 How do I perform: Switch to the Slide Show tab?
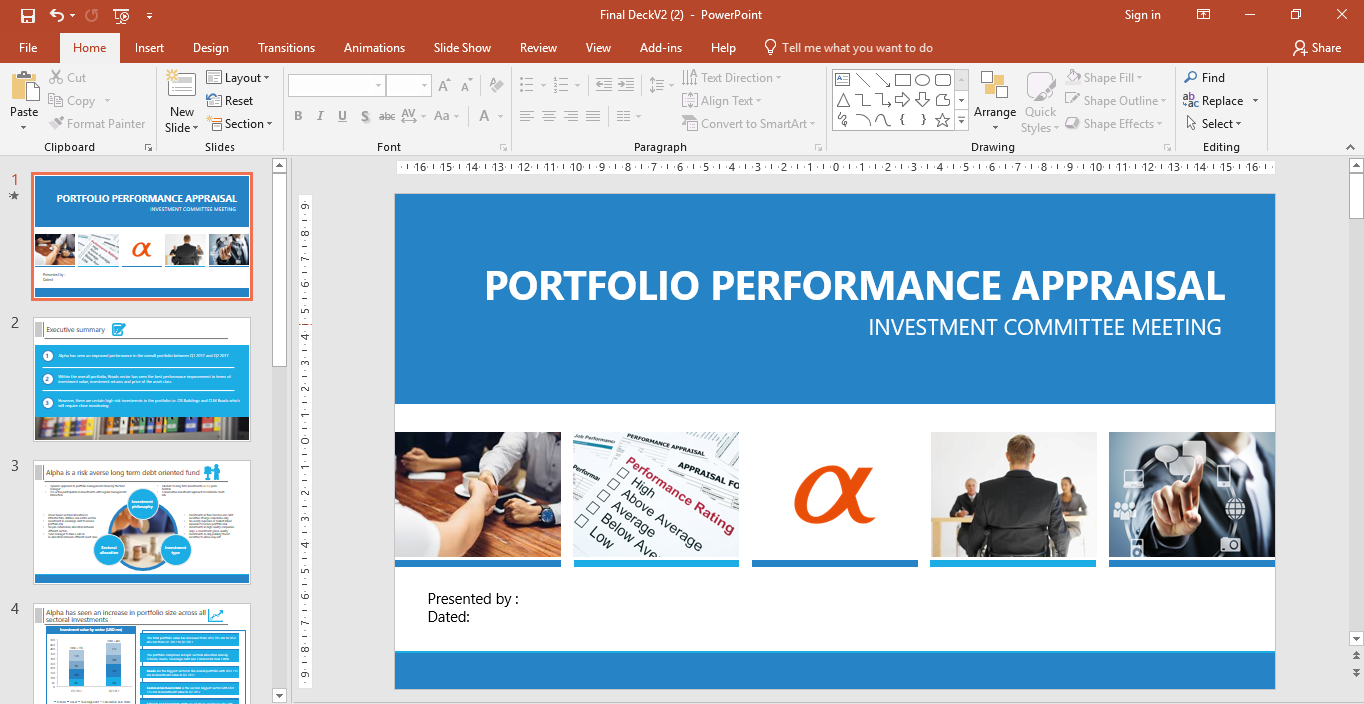[x=462, y=48]
